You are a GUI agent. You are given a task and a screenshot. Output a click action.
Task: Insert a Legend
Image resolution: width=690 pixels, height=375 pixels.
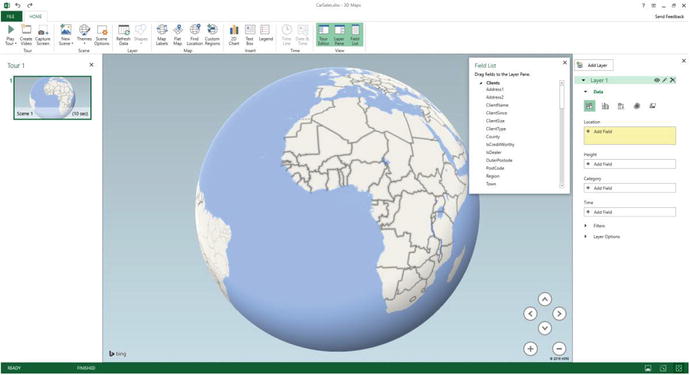pyautogui.click(x=266, y=33)
